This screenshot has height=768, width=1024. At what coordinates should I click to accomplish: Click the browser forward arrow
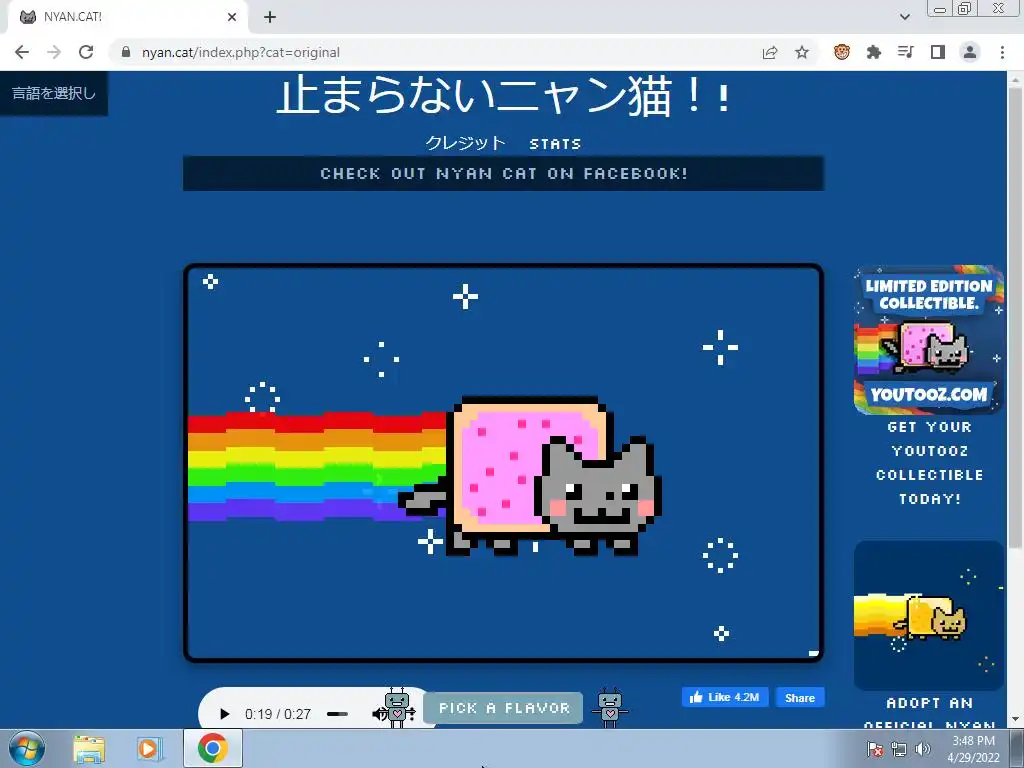coord(54,52)
